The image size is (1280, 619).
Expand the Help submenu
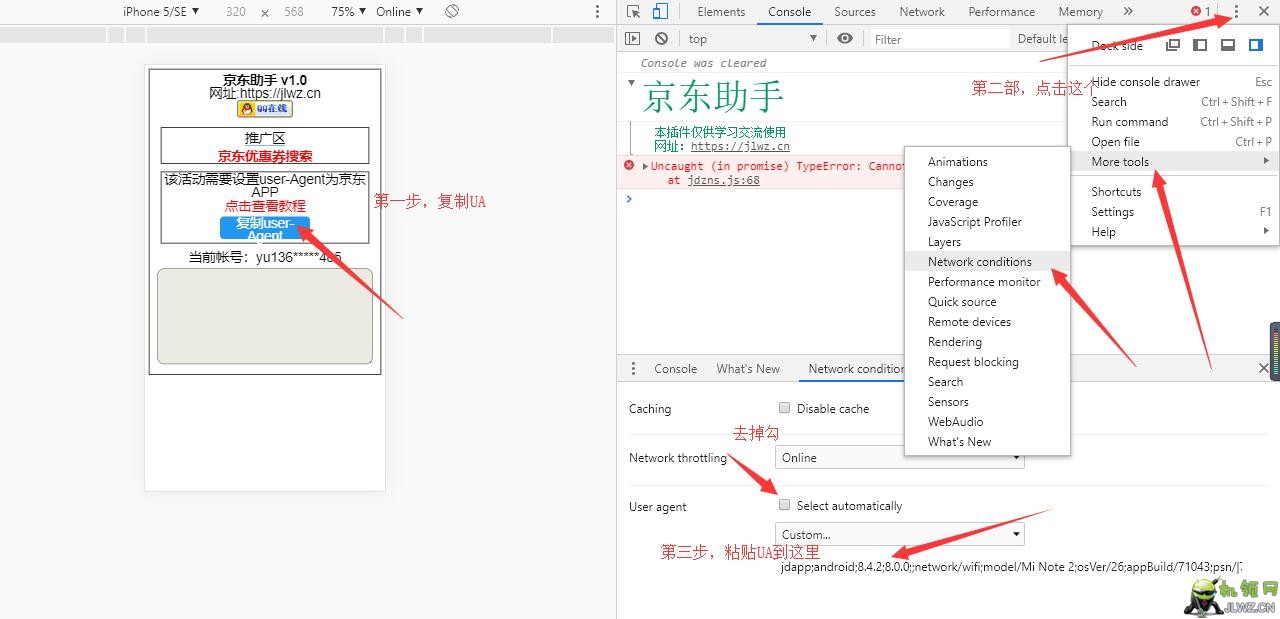click(x=1173, y=232)
